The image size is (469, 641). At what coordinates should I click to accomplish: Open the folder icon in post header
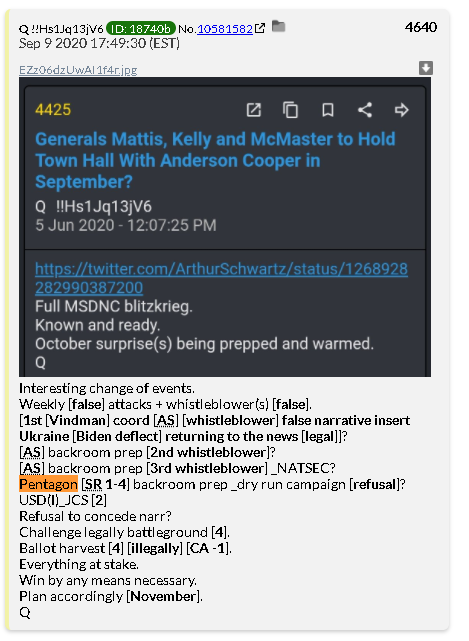pyautogui.click(x=278, y=26)
